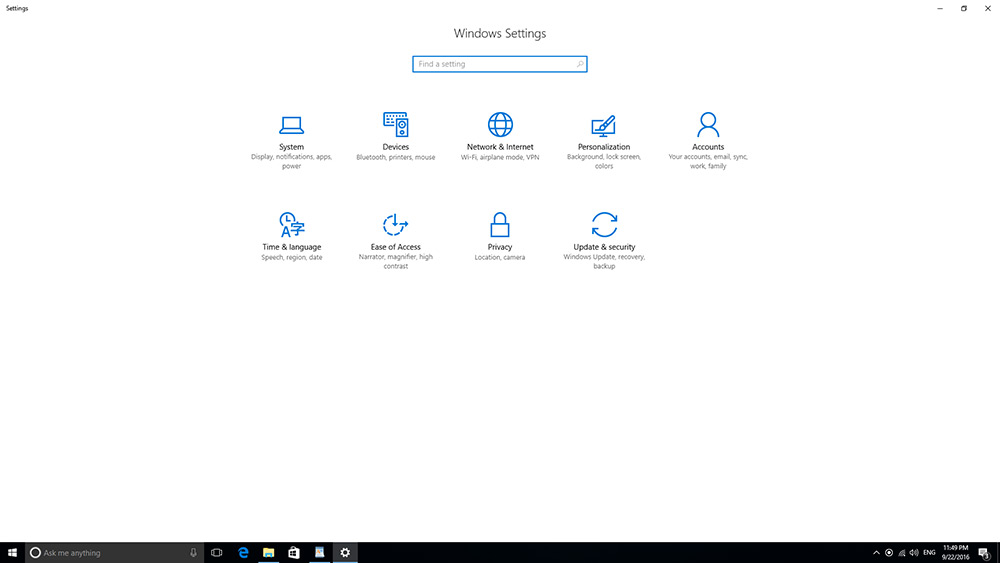Screen dimensions: 1000x563
Task: Activate the Cortana microphone icon
Action: [x=193, y=553]
